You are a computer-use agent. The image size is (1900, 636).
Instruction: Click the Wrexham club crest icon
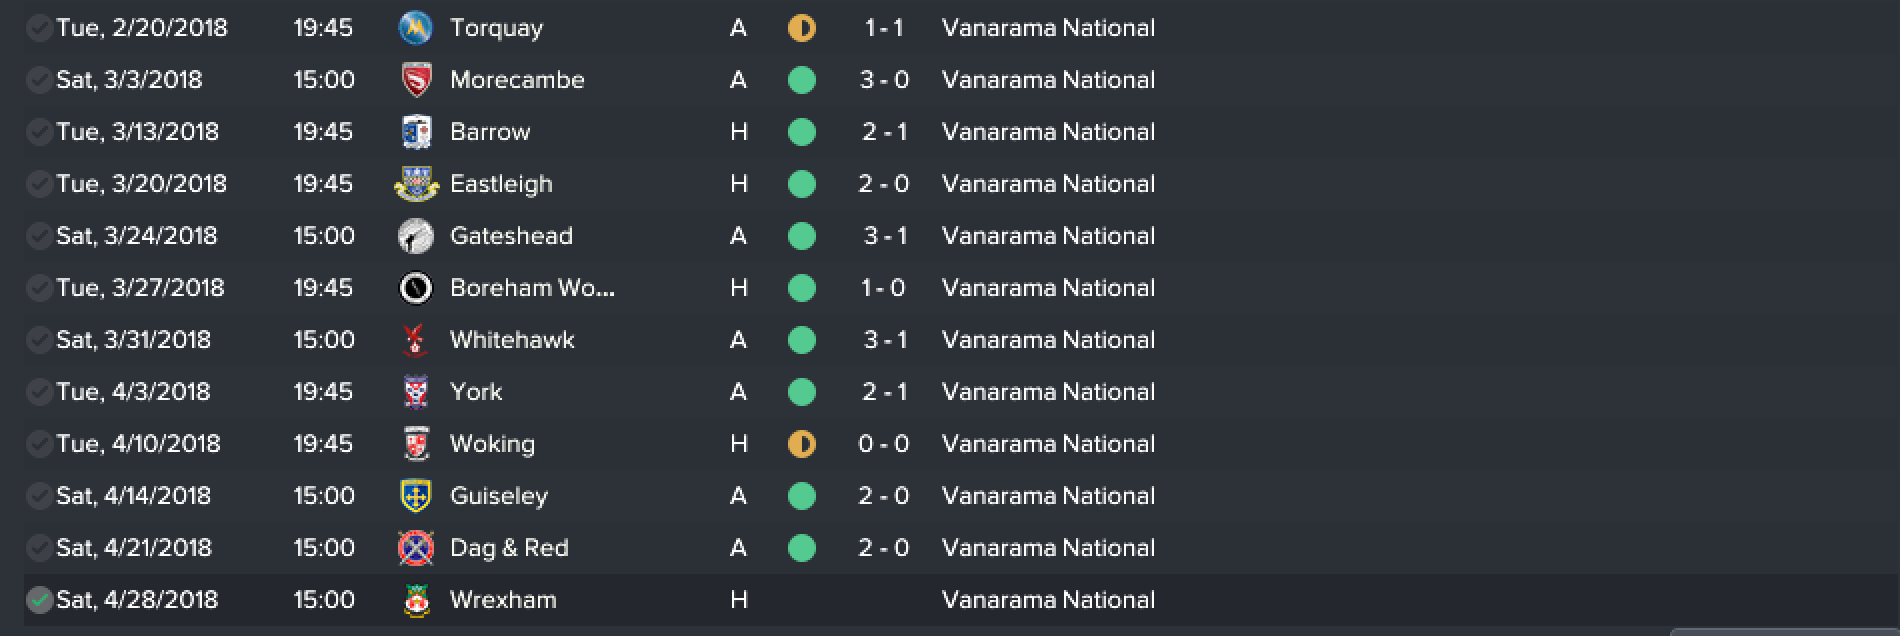click(x=415, y=600)
